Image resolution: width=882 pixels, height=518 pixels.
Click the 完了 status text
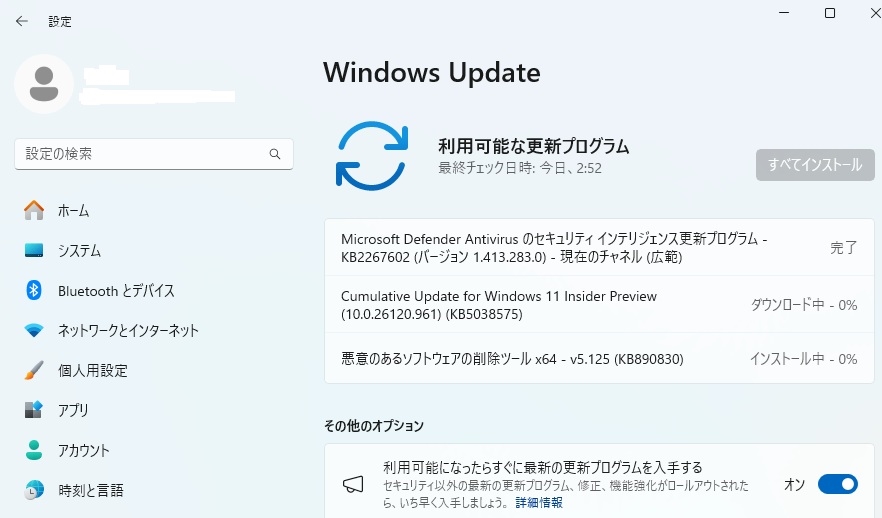(844, 247)
